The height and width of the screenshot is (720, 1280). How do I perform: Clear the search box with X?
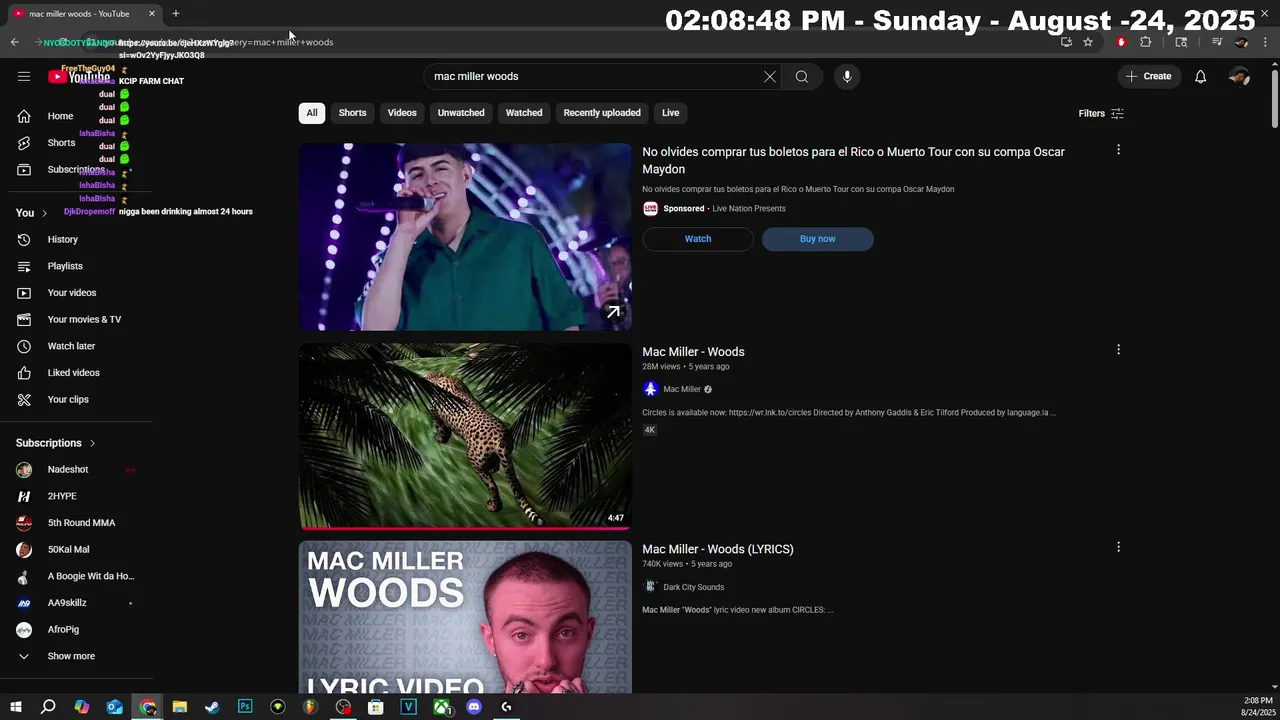click(770, 76)
